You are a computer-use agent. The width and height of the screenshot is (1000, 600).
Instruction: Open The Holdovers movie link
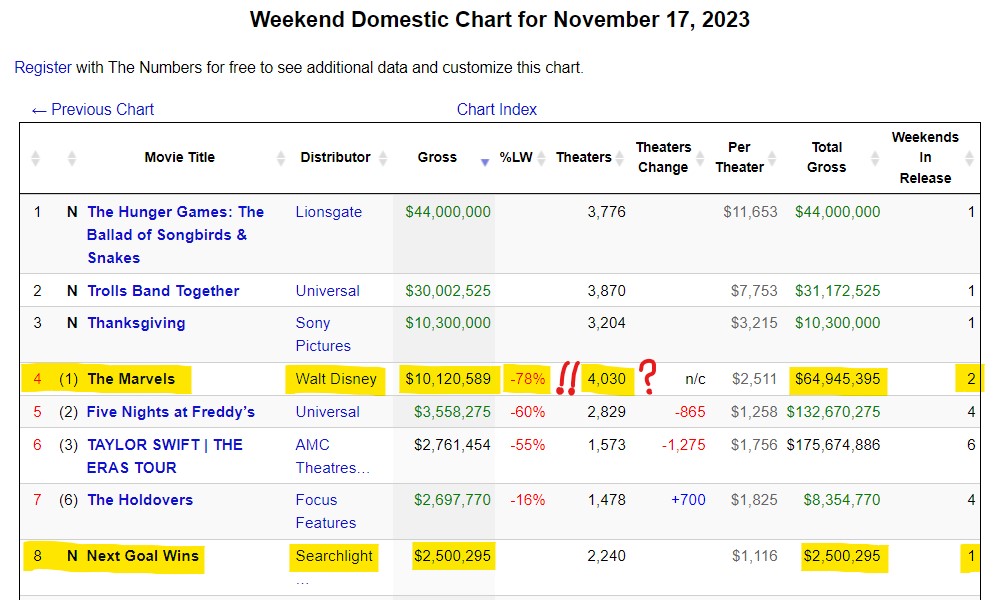pos(140,500)
